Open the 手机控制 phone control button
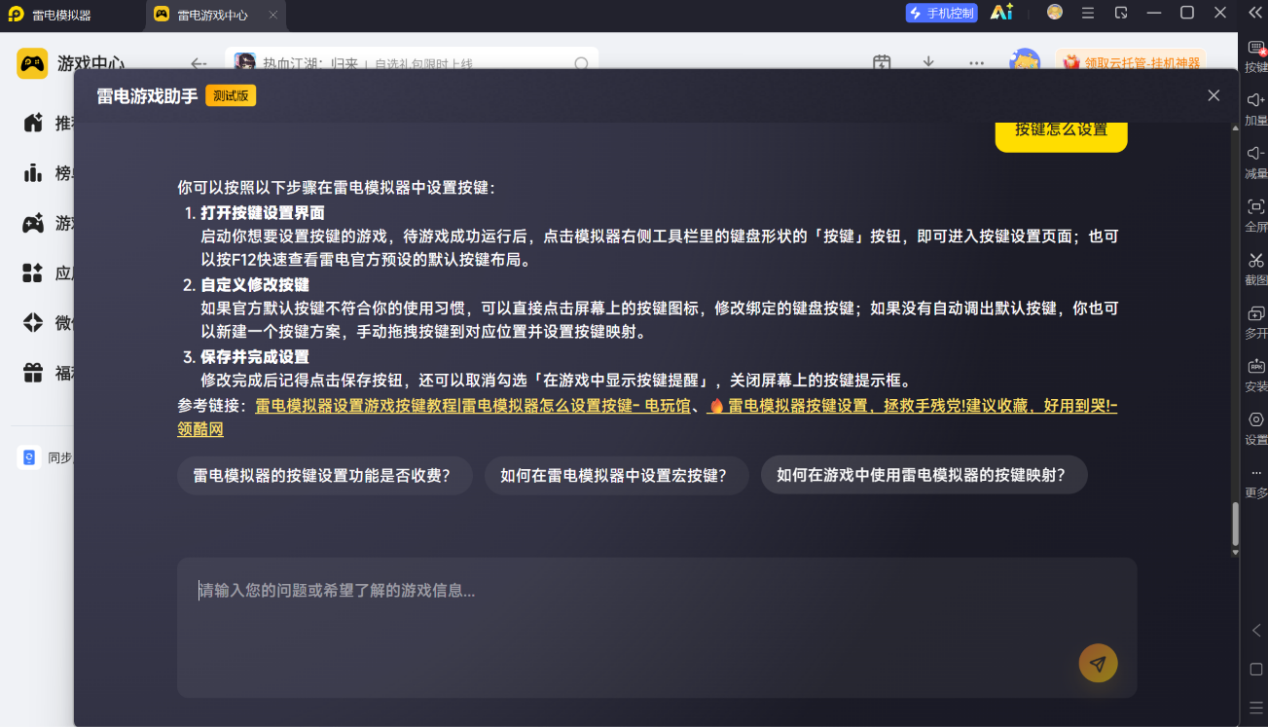Screen dimensions: 1268x727 941,13
